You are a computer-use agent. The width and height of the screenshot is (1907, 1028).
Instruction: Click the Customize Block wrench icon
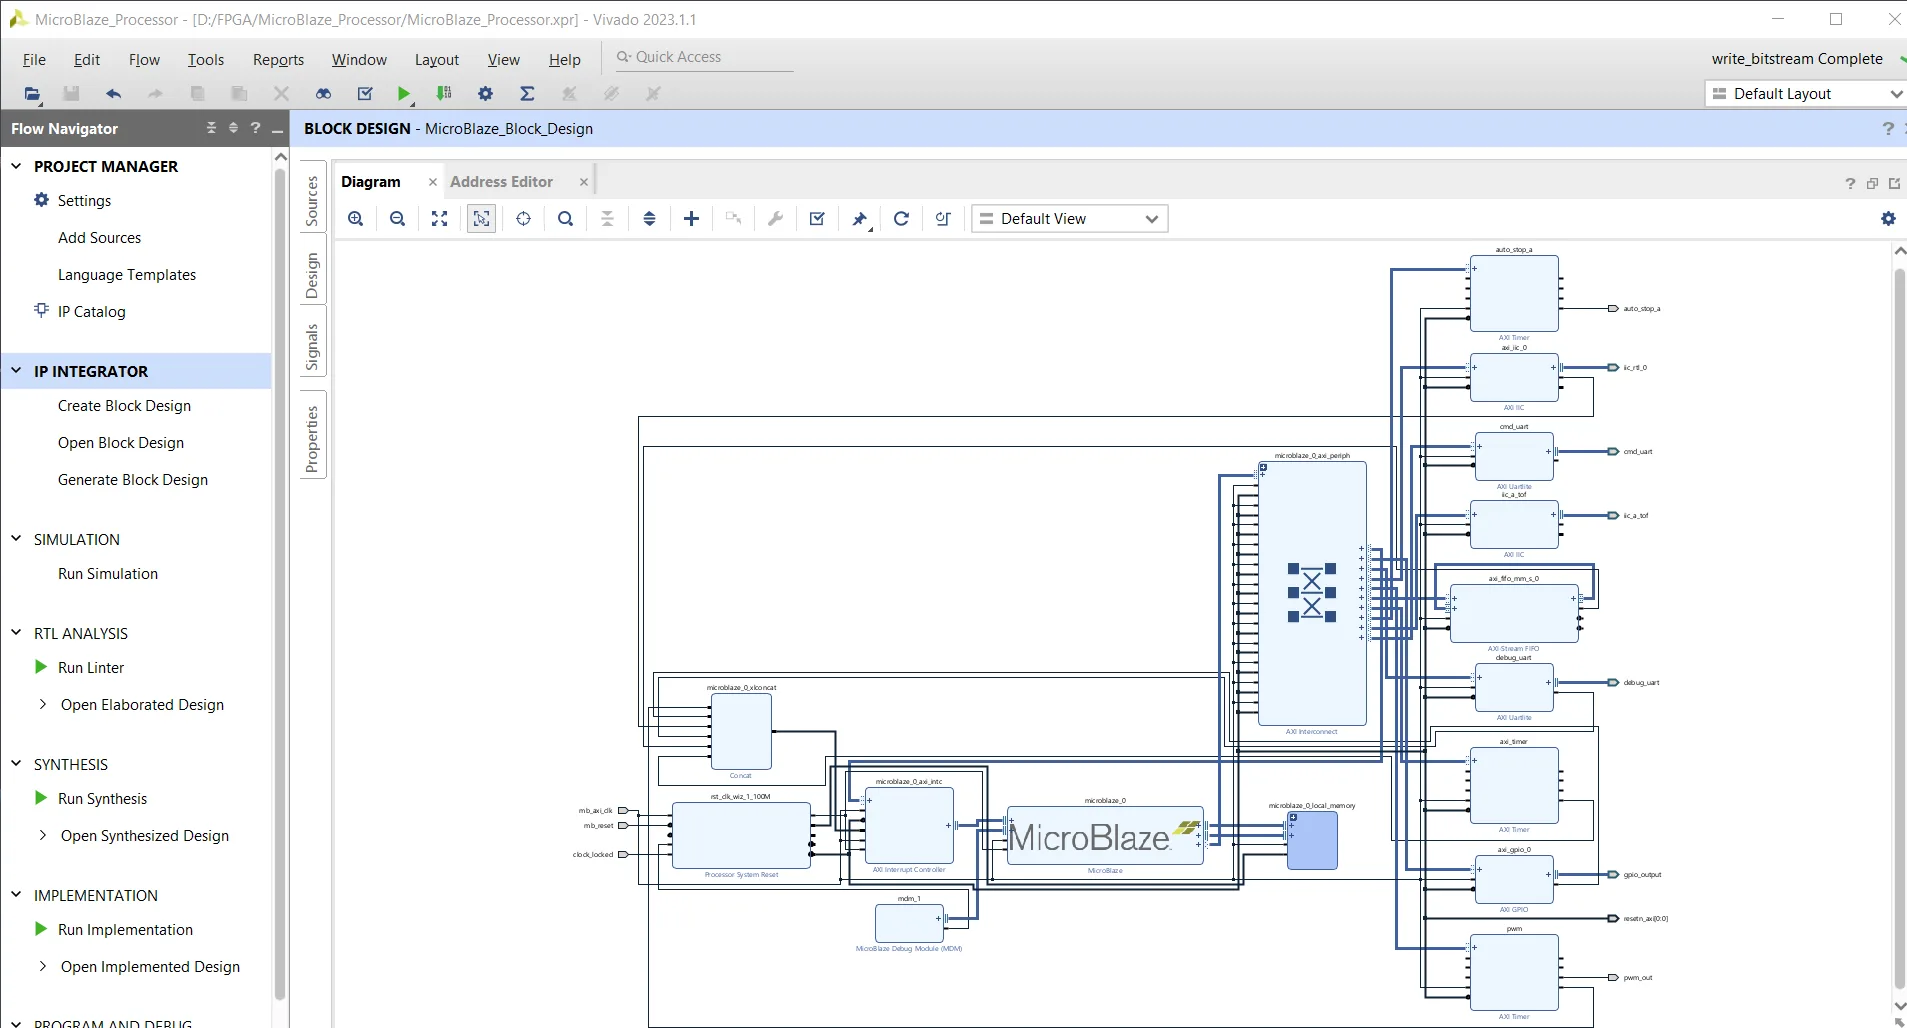click(775, 219)
